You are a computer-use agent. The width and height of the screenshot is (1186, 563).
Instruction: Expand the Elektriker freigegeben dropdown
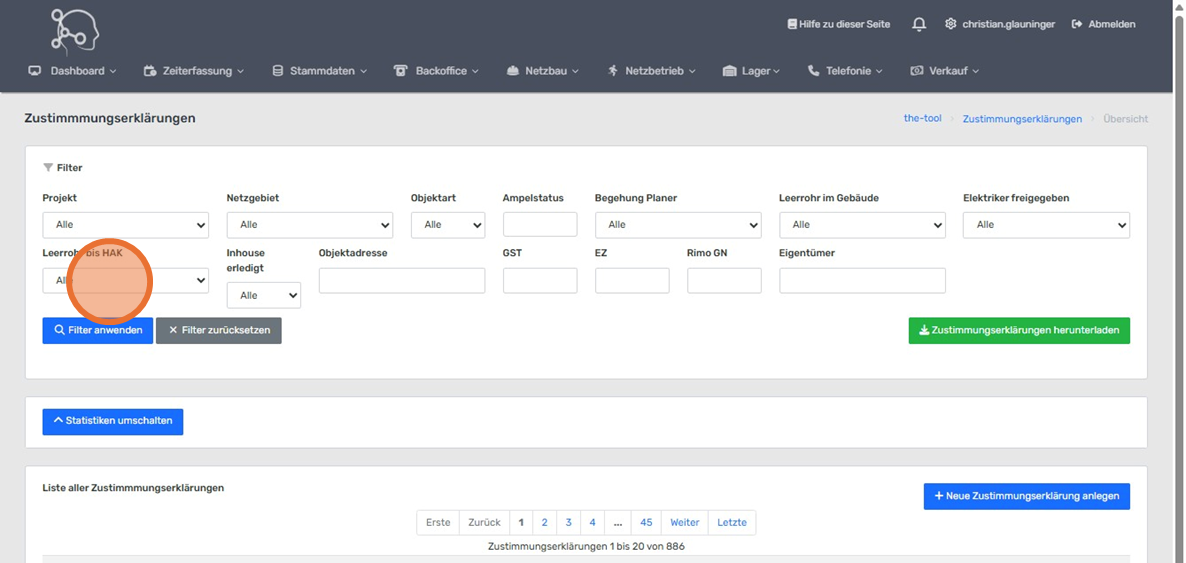tap(1045, 225)
